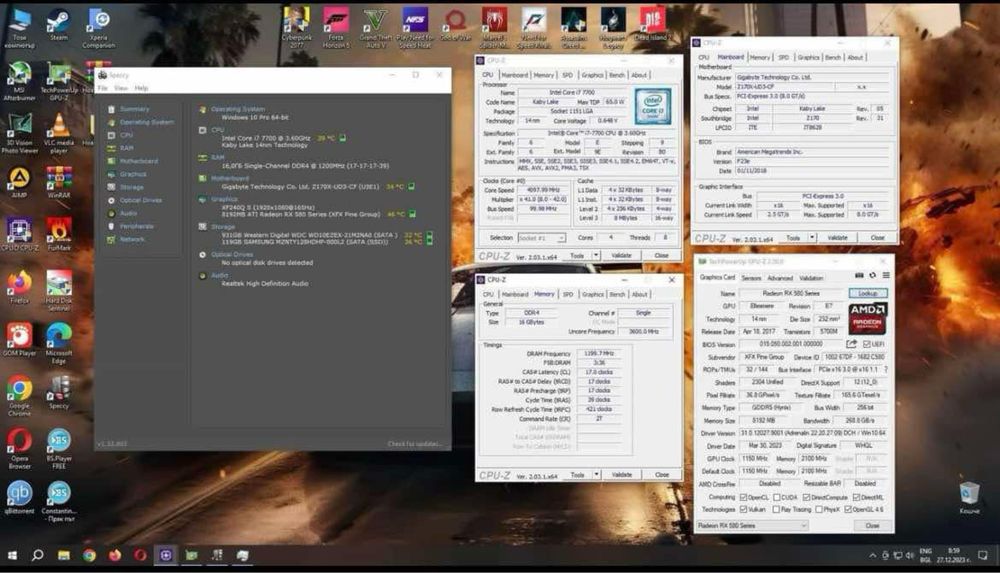
Task: Open the Steam desktop shortcut
Action: 59,26
